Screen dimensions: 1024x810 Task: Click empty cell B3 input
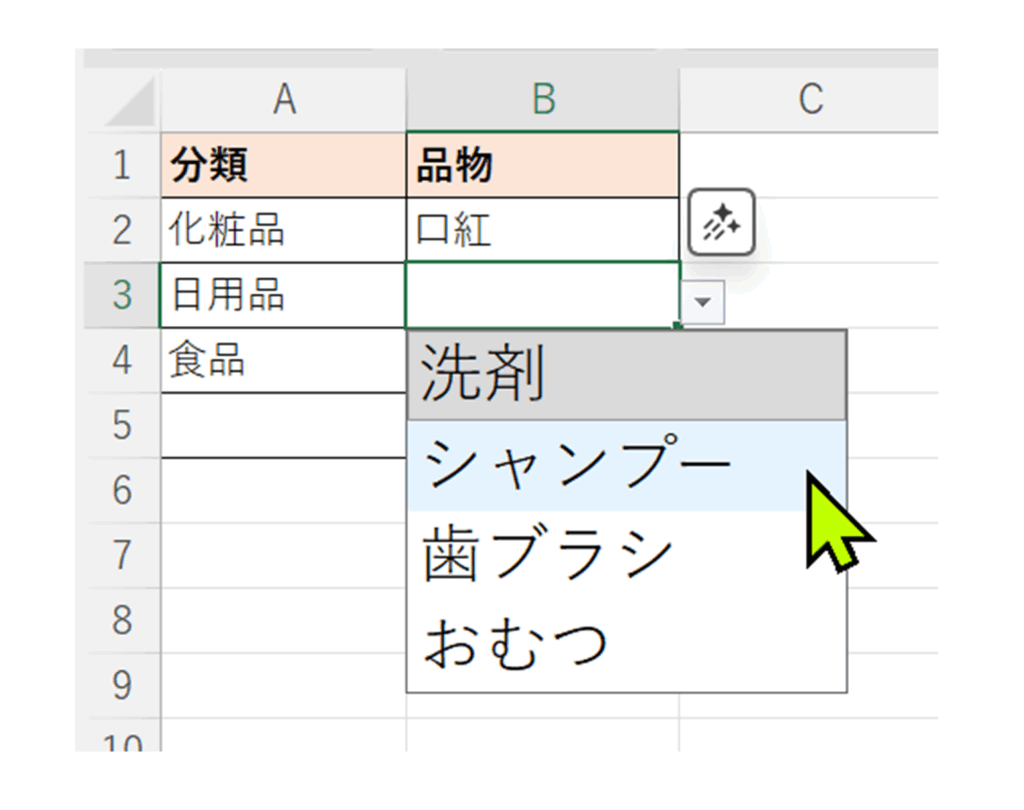[x=540, y=295]
